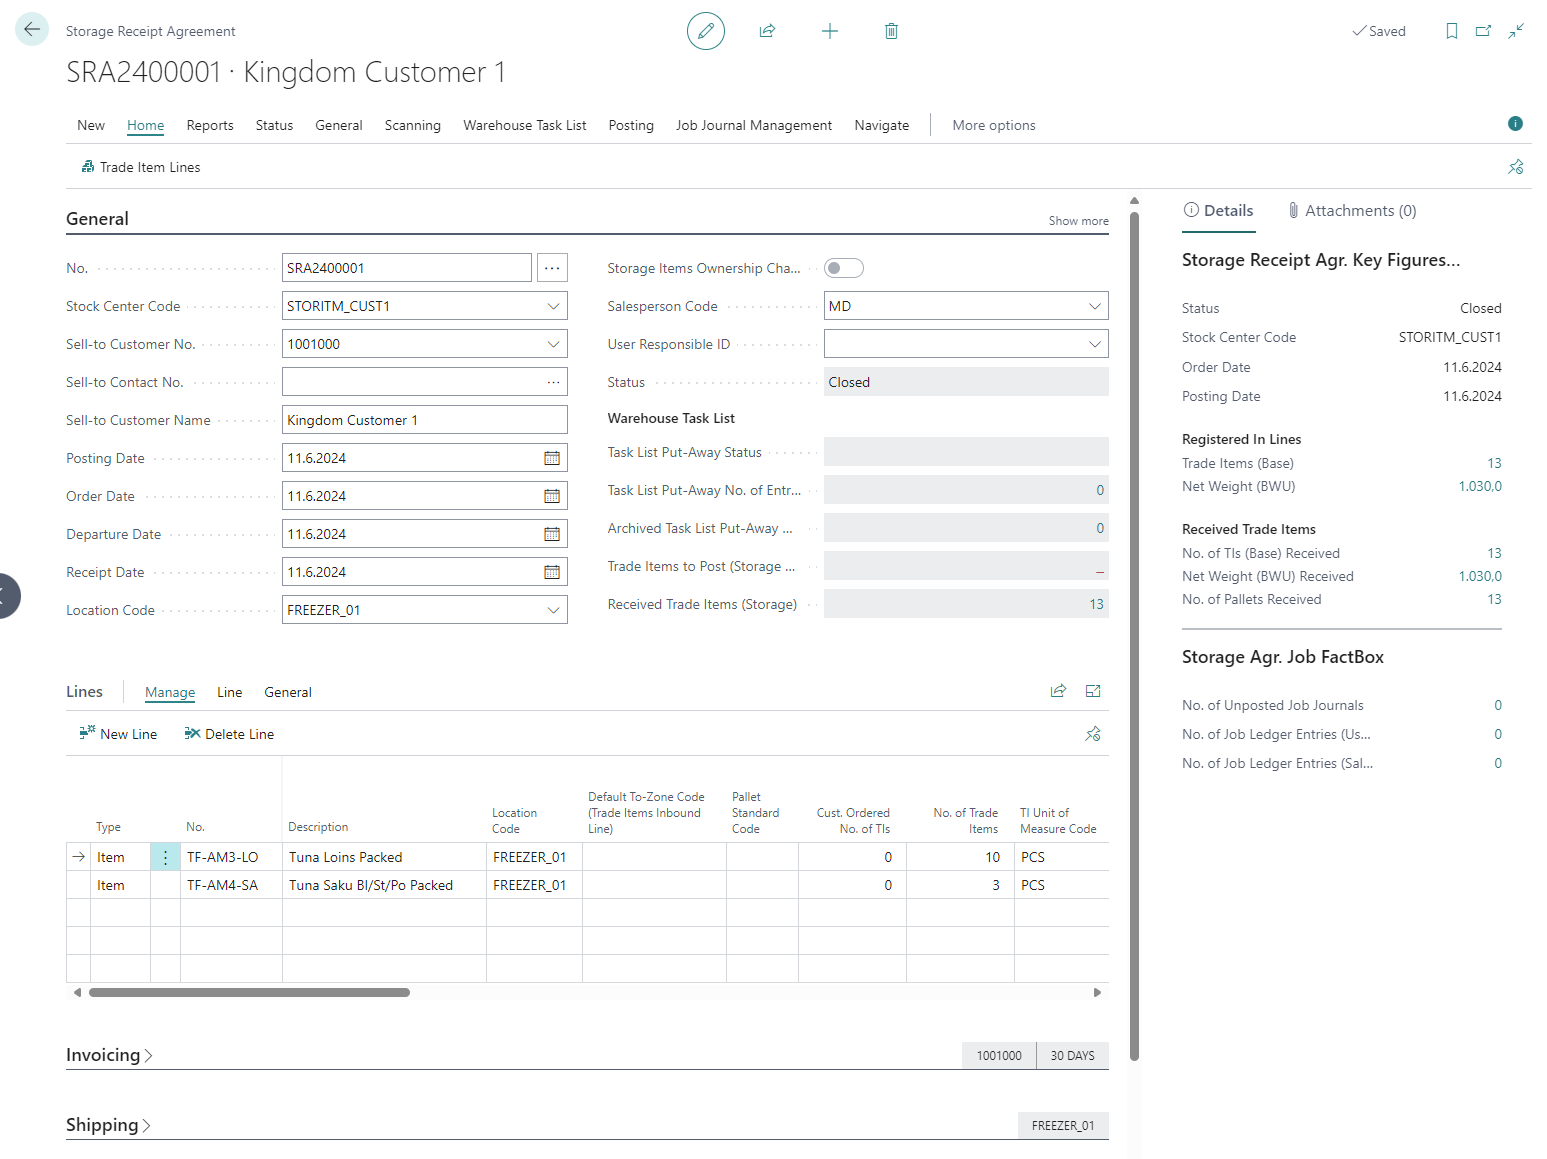The image size is (1547, 1159).
Task: Click the Sell-to Customer Name field
Action: point(424,420)
